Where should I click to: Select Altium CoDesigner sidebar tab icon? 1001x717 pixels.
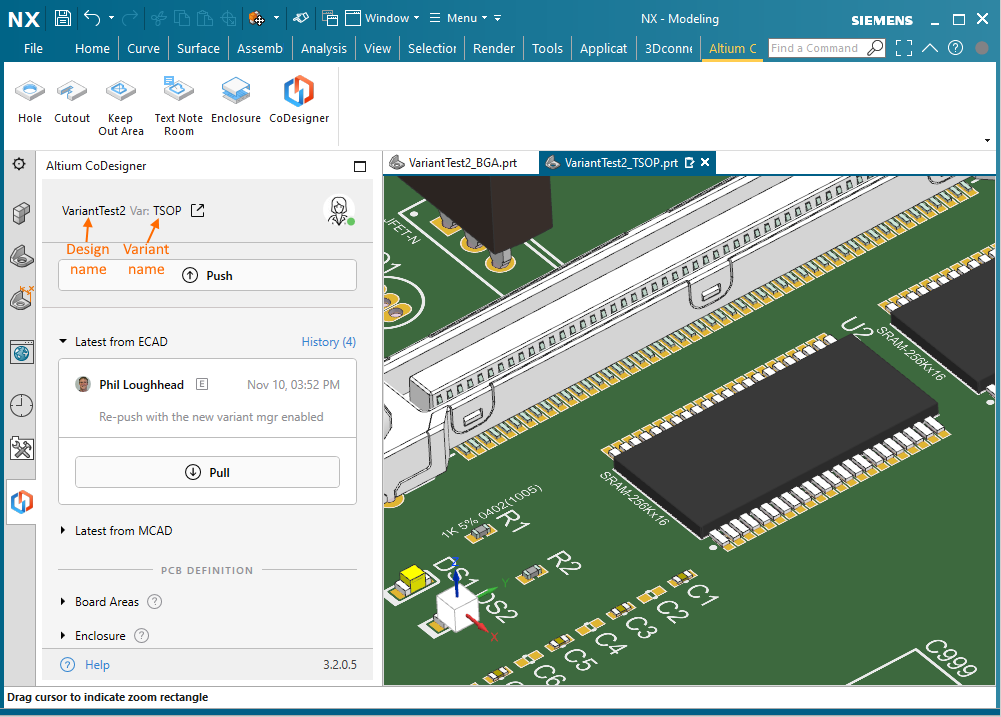tap(22, 502)
